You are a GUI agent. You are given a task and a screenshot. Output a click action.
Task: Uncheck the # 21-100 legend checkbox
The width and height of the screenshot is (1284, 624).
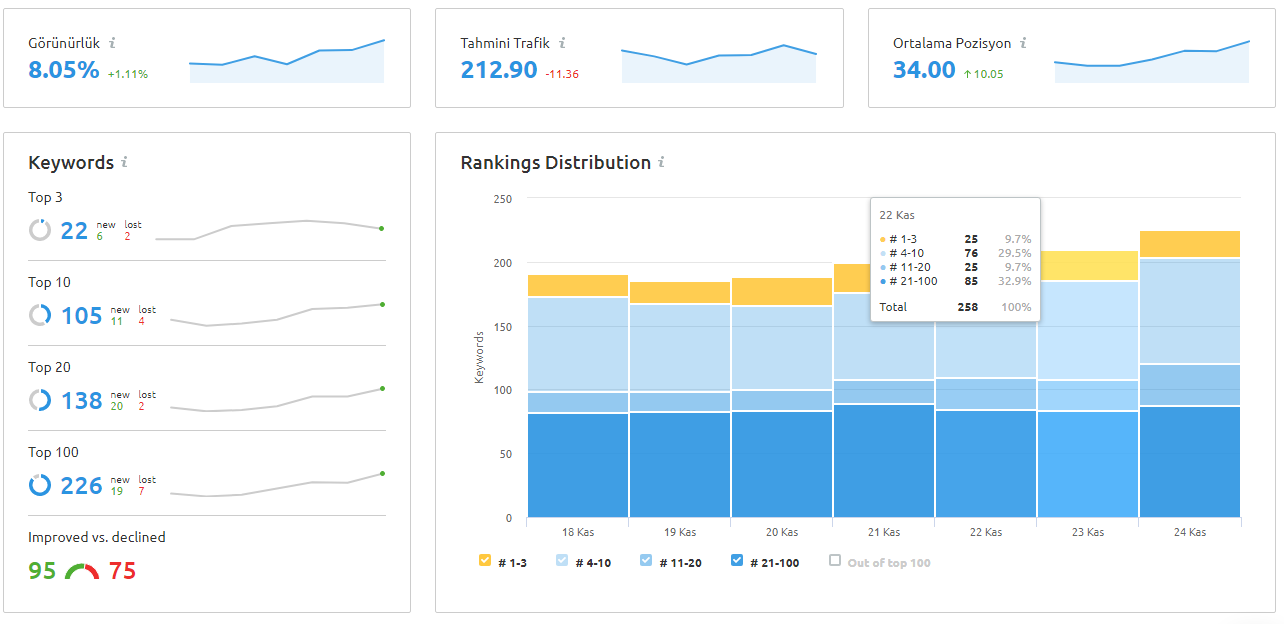[737, 561]
